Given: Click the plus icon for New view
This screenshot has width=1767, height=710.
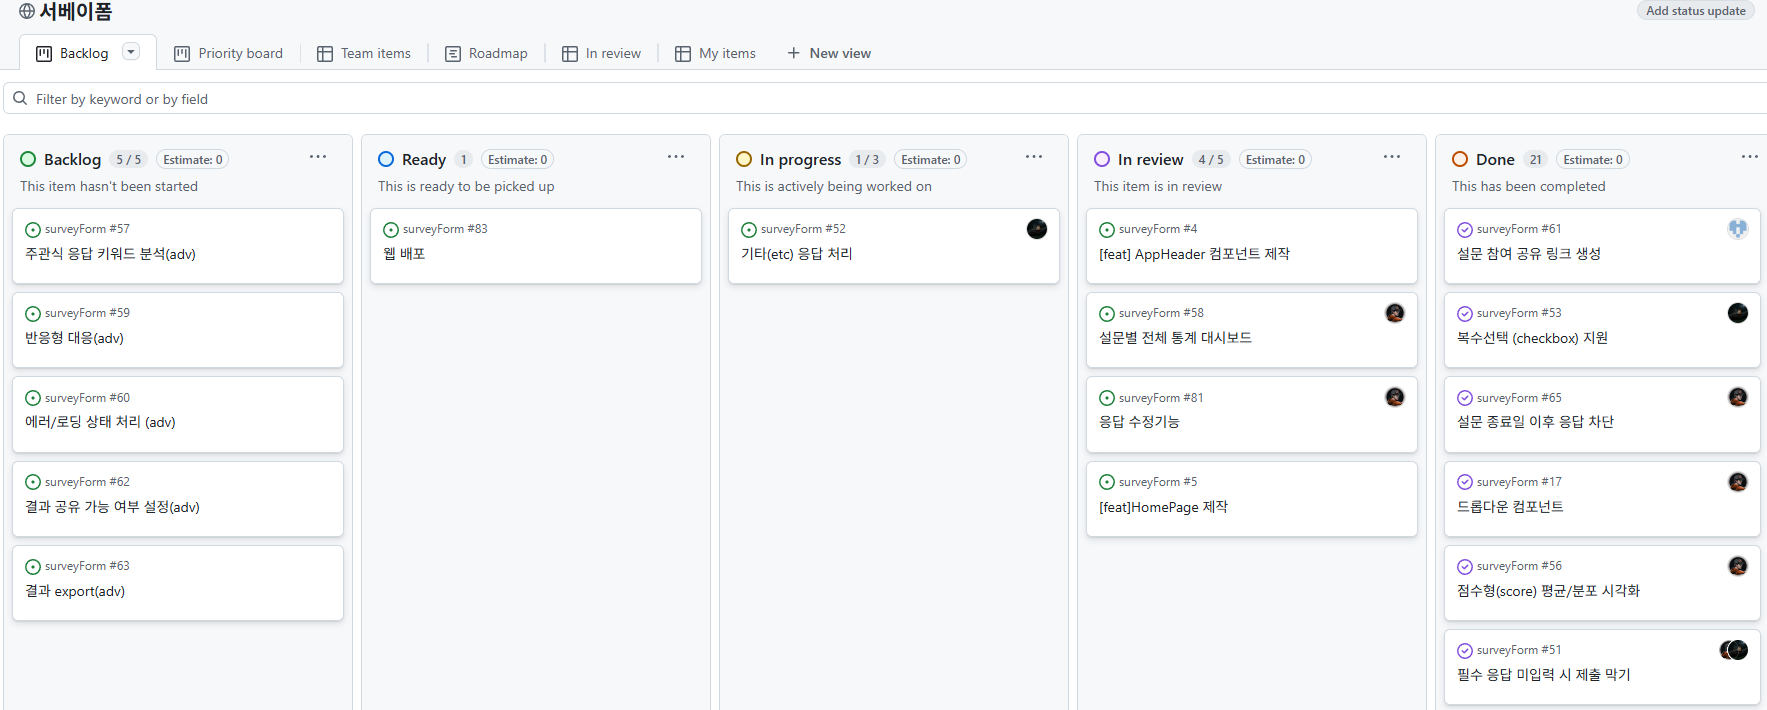Looking at the screenshot, I should [x=794, y=53].
